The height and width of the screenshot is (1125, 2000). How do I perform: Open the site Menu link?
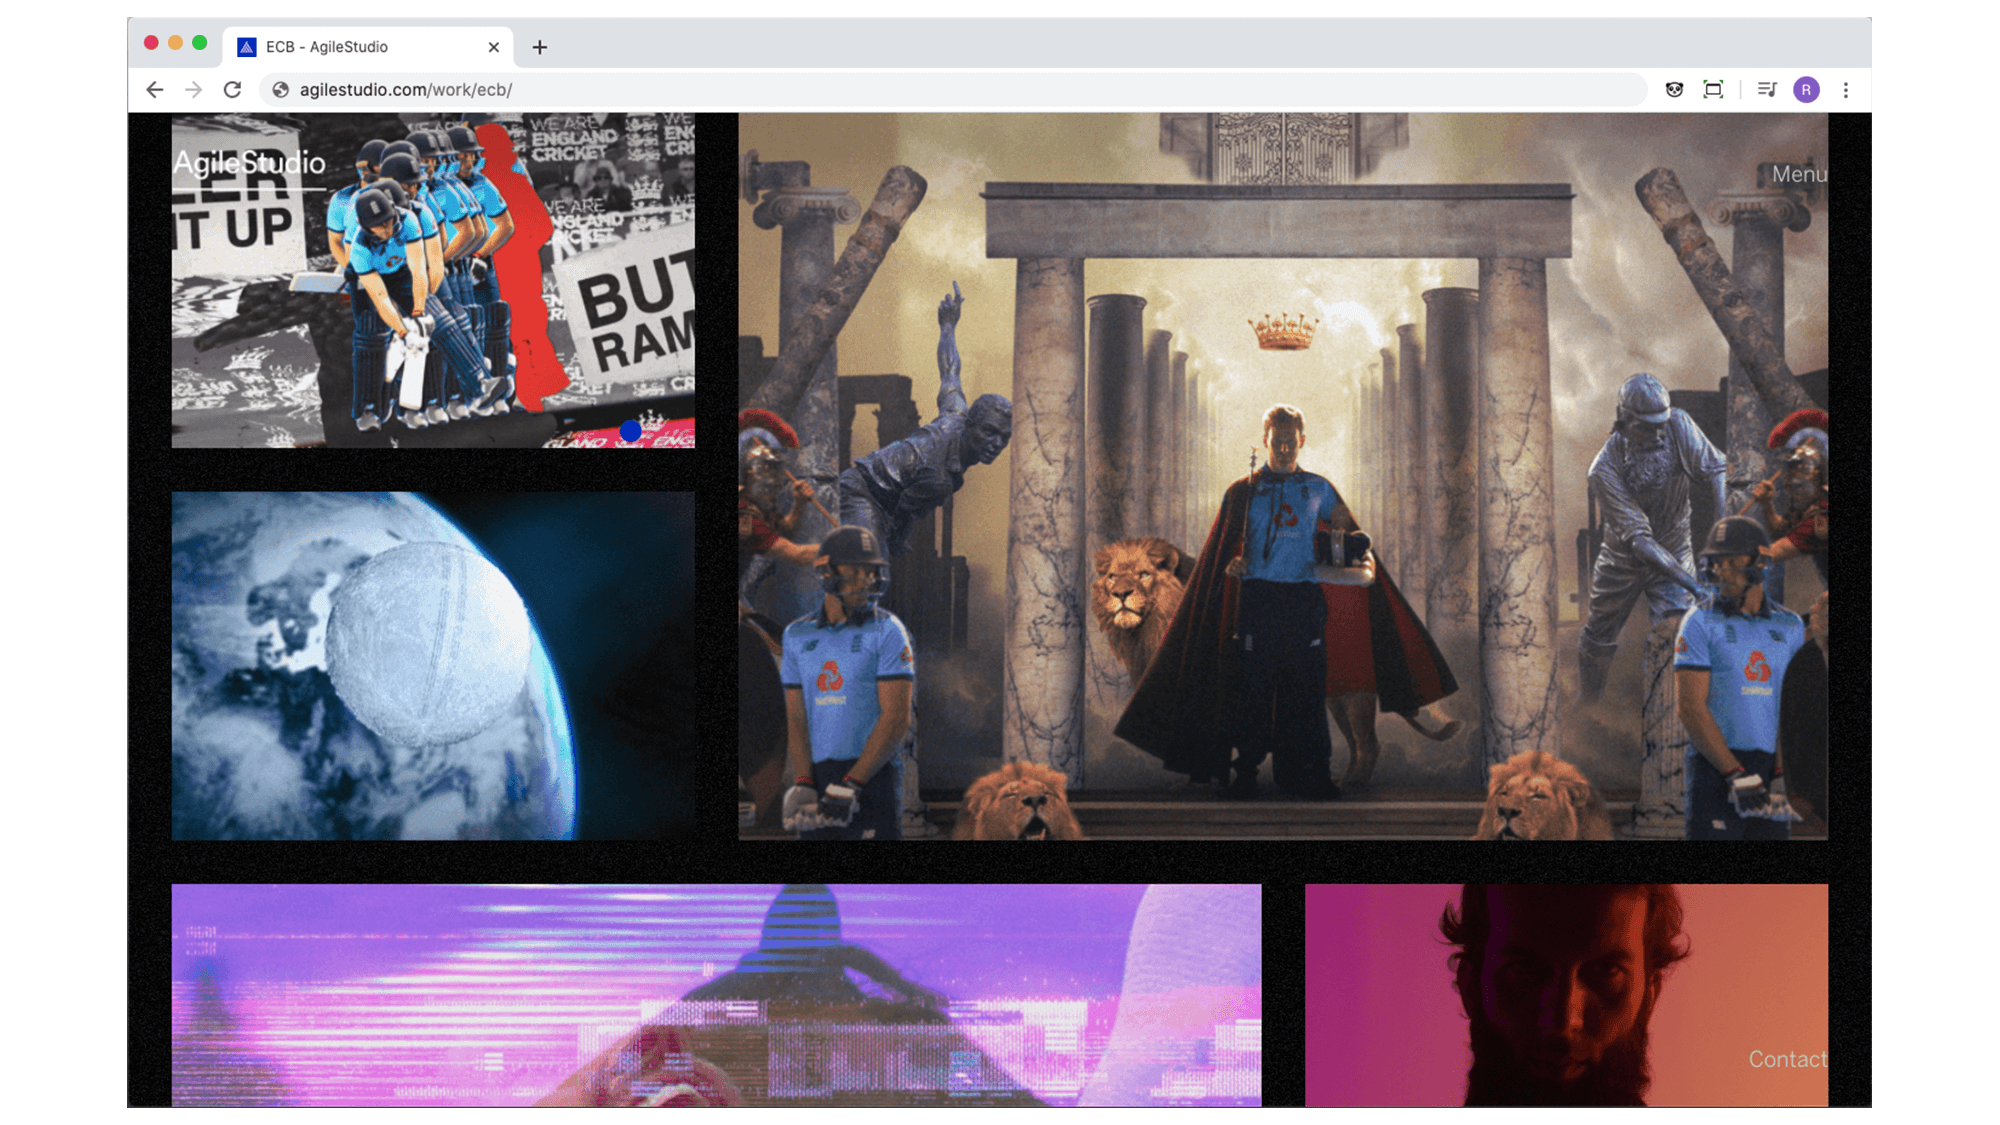click(x=1799, y=174)
